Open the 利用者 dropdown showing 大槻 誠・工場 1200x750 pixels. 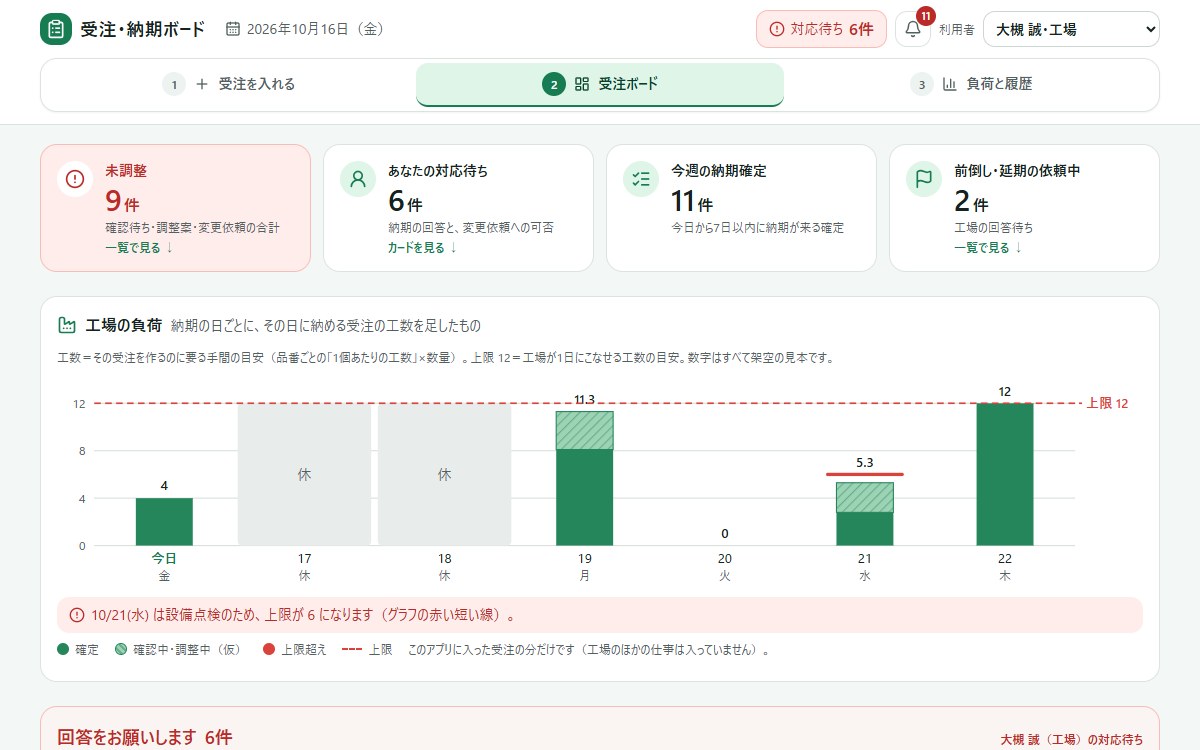click(1071, 29)
